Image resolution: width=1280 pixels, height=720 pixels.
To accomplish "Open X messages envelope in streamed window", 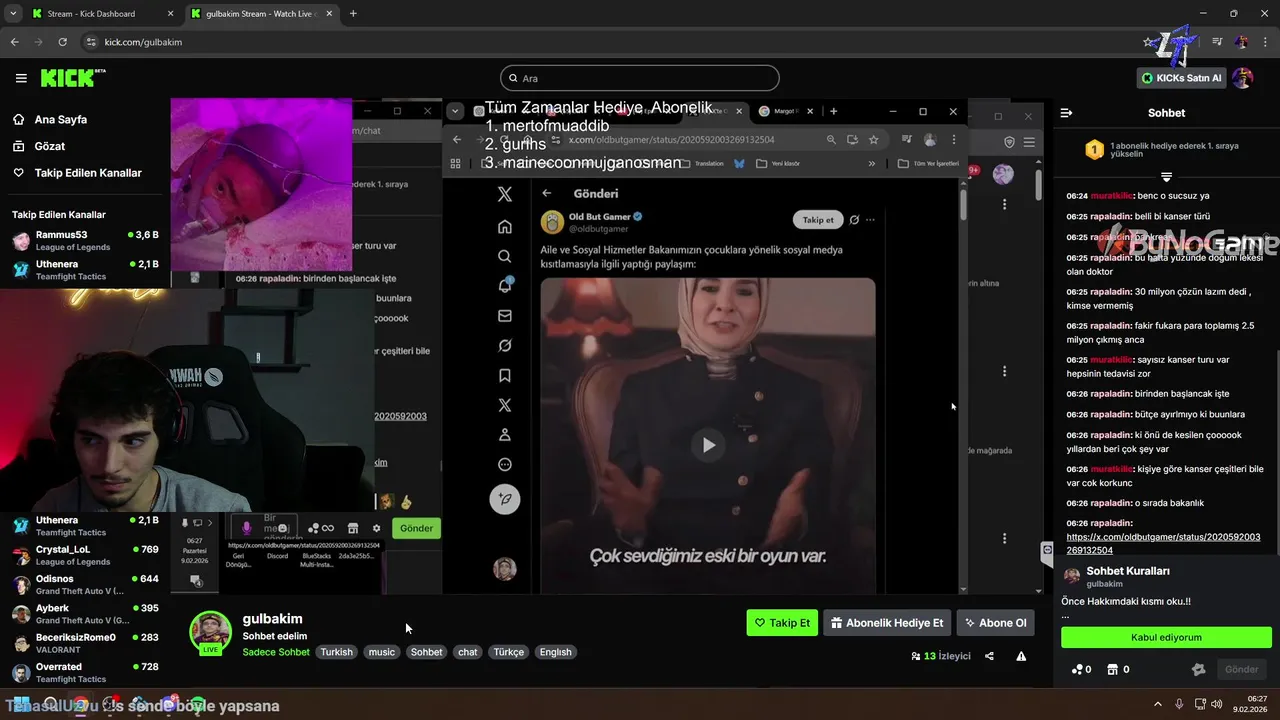I will coord(505,316).
